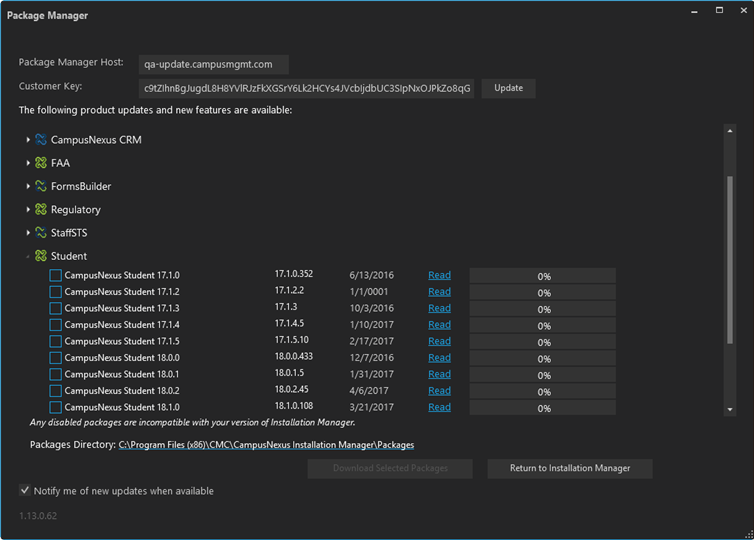754x540 pixels.
Task: Click the Customer Key input field
Action: tap(307, 88)
